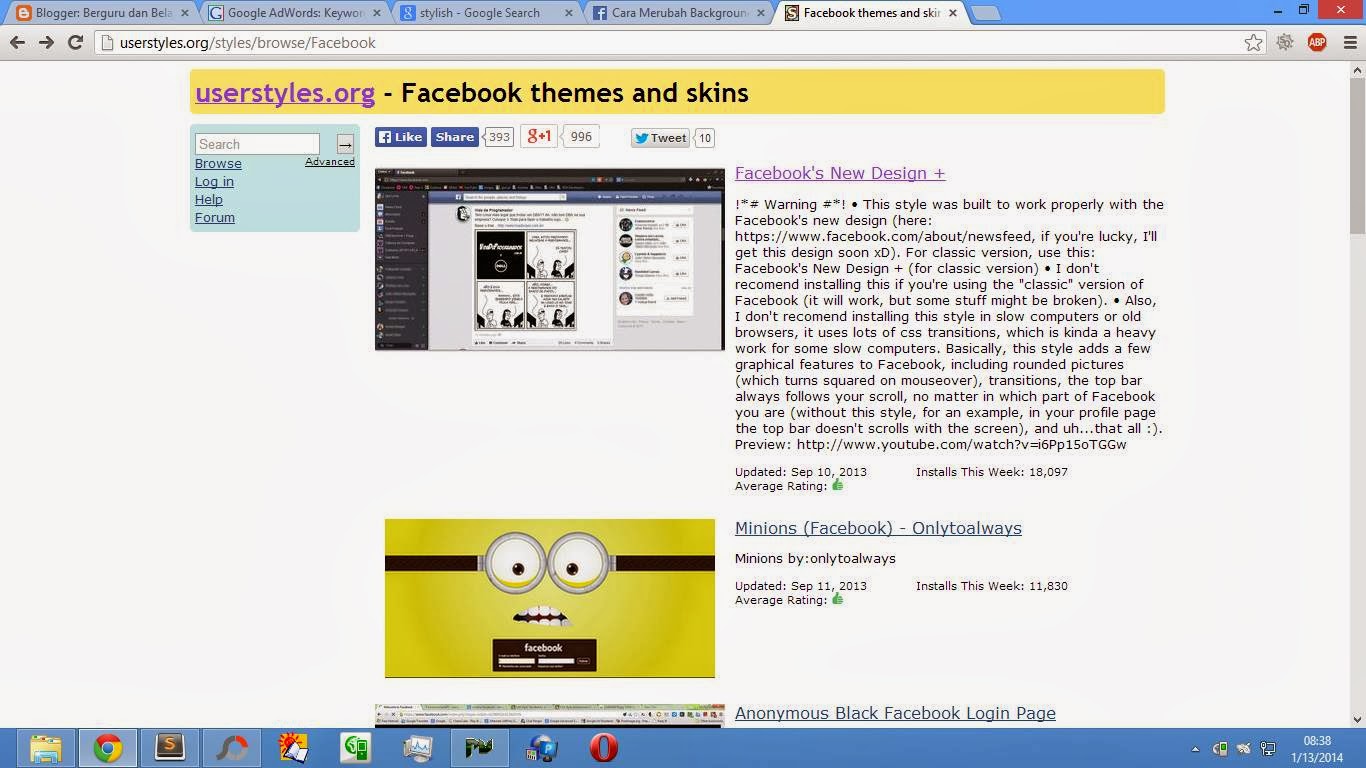Close the stylish - Google Search tab

tap(568, 13)
